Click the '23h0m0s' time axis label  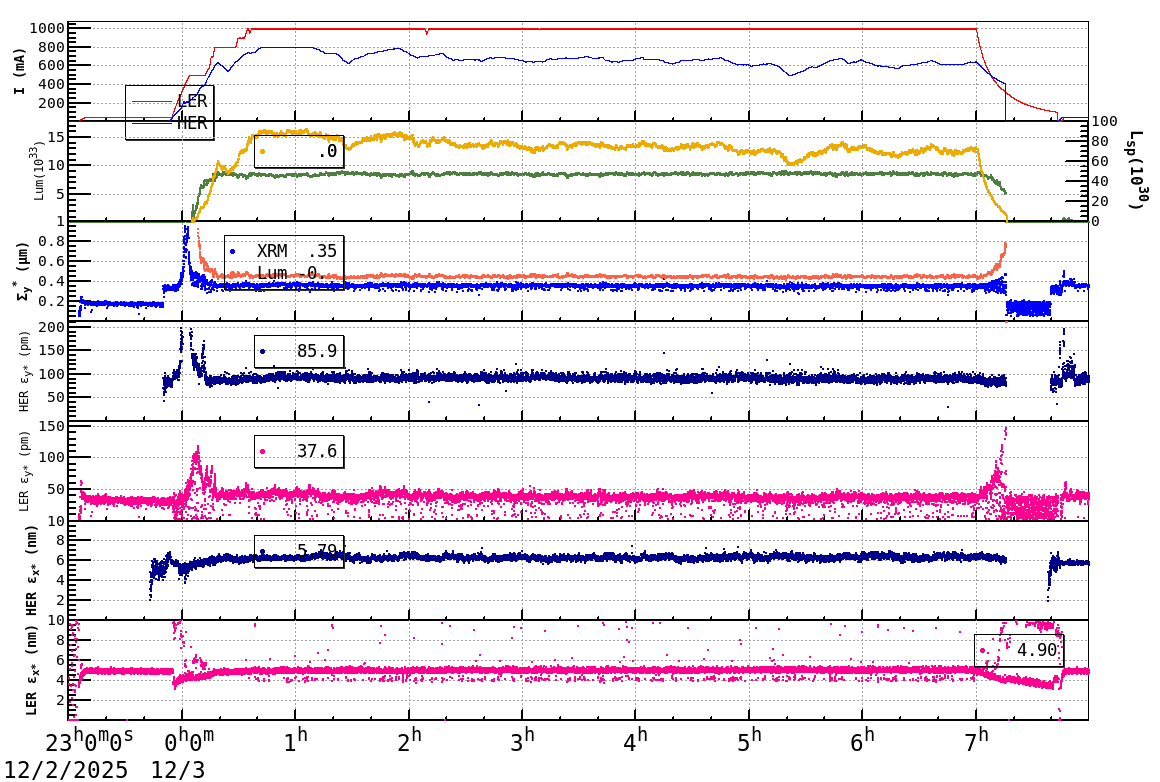pos(90,742)
